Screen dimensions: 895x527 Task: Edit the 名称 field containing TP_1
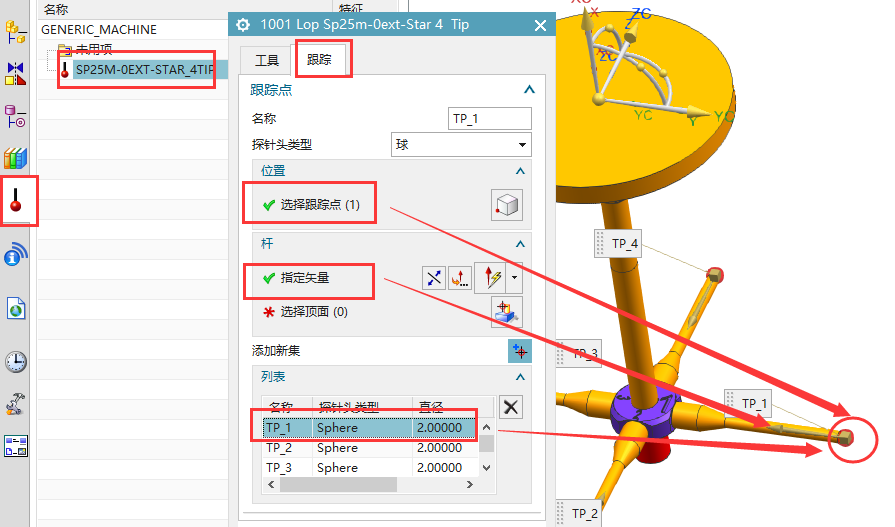[x=490, y=119]
